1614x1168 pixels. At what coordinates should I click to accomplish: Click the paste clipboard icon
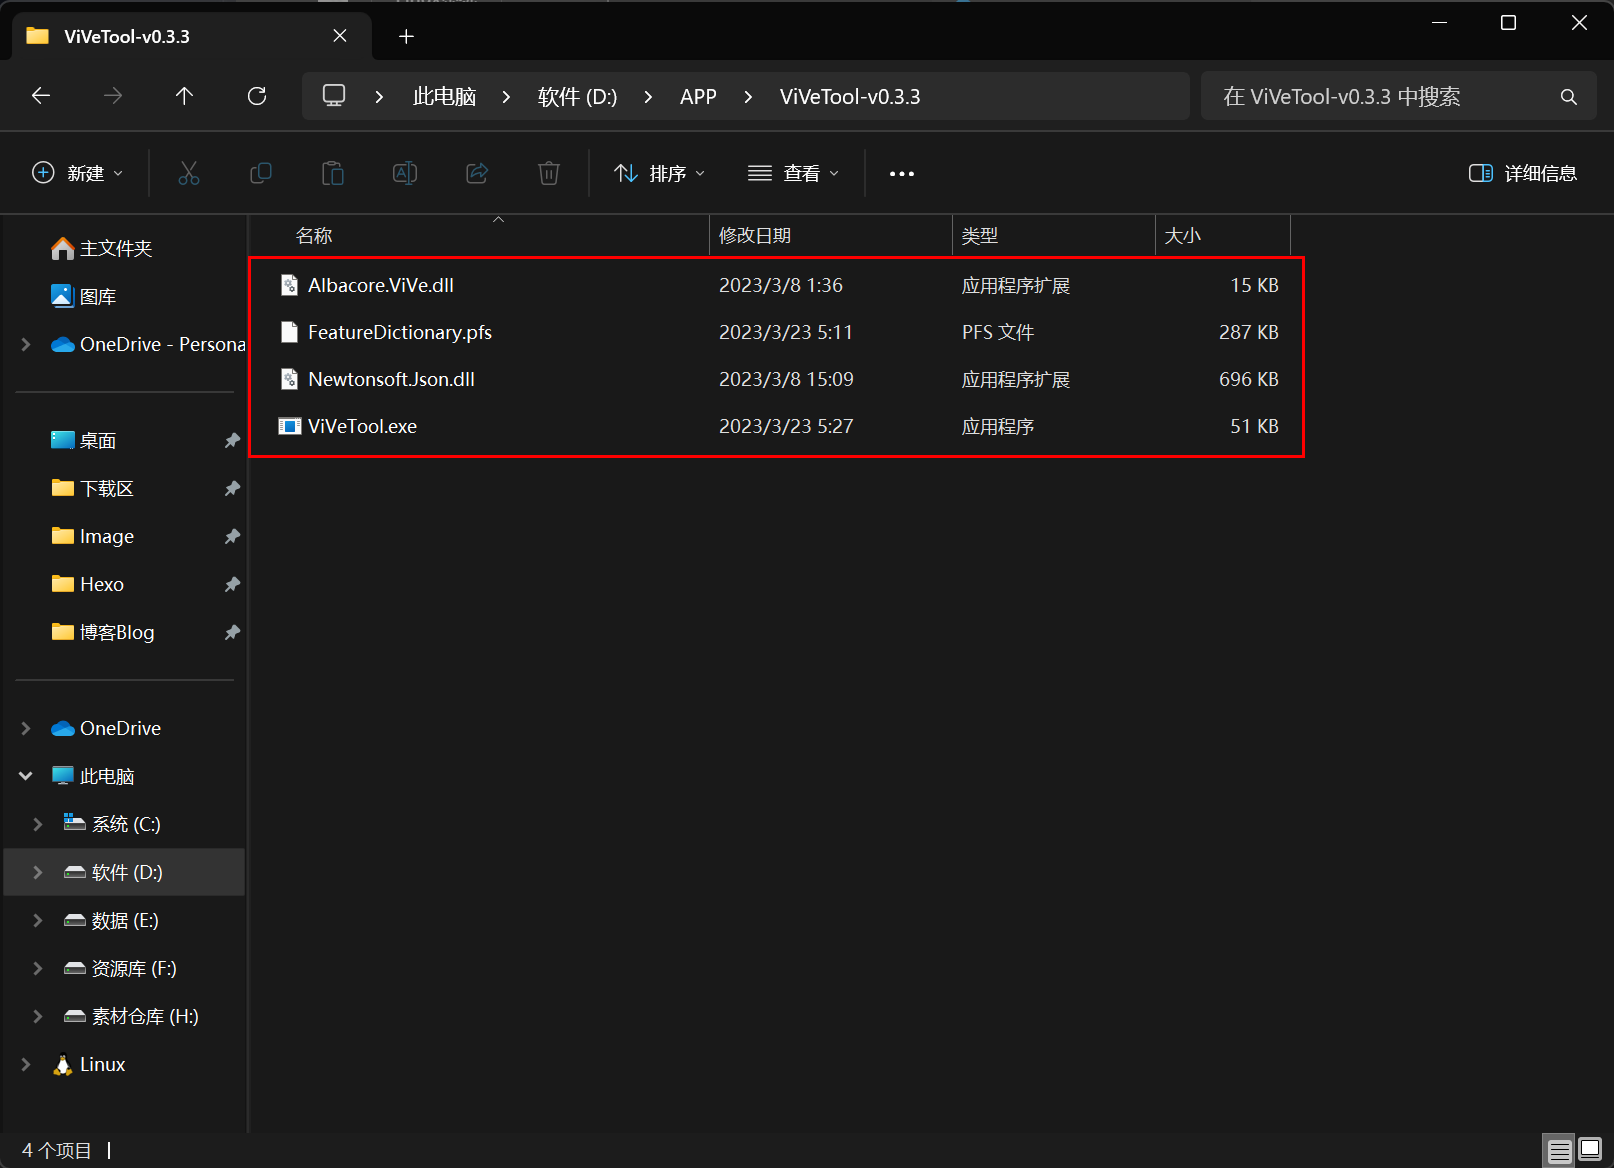333,173
